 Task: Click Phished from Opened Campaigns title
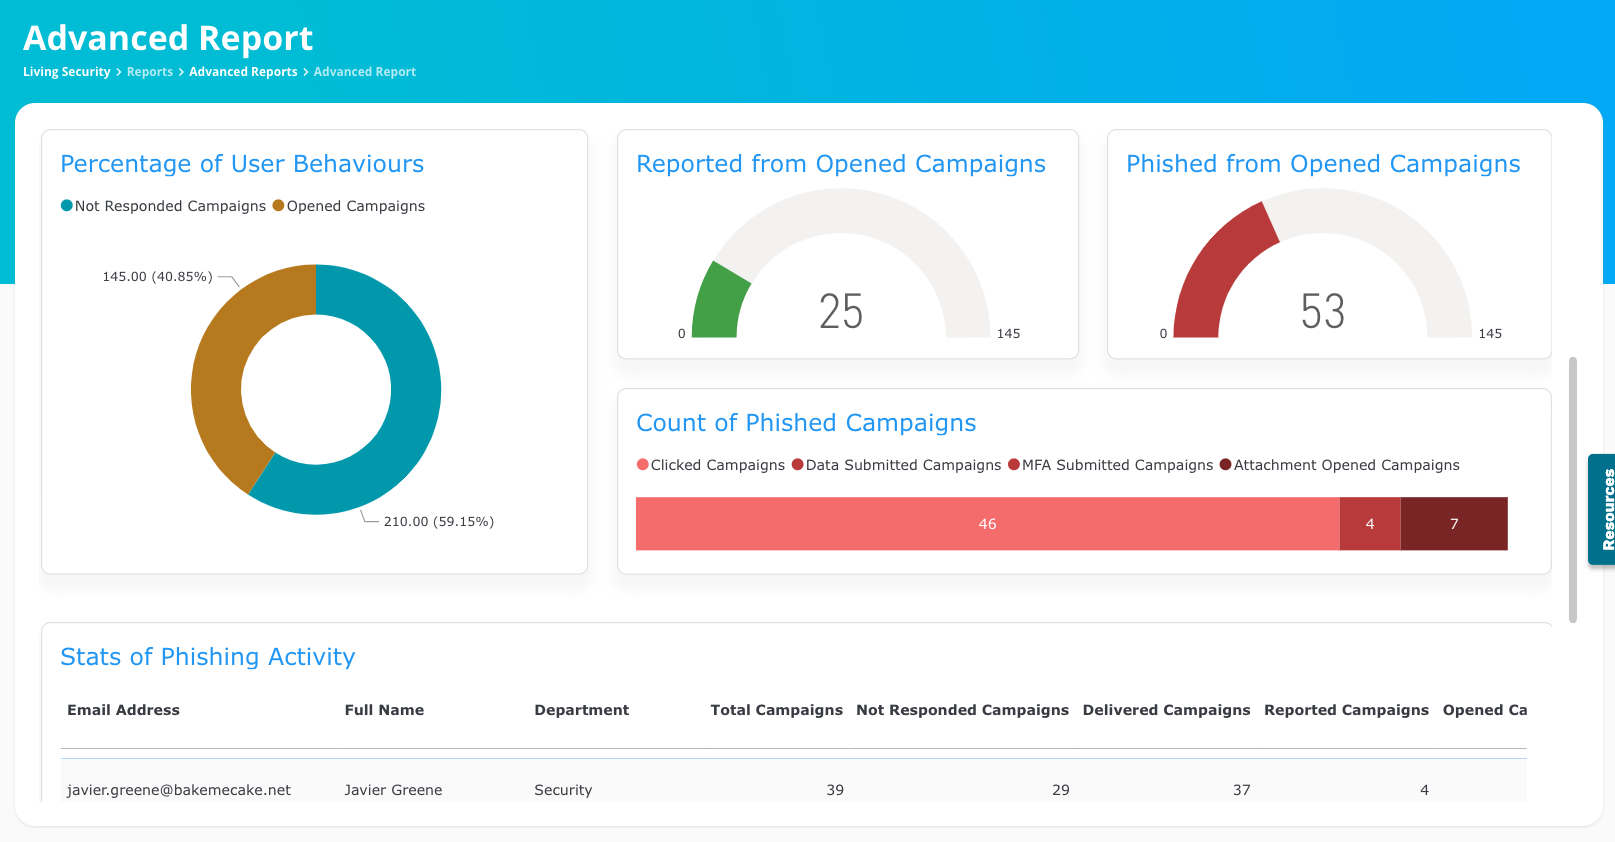(1323, 164)
